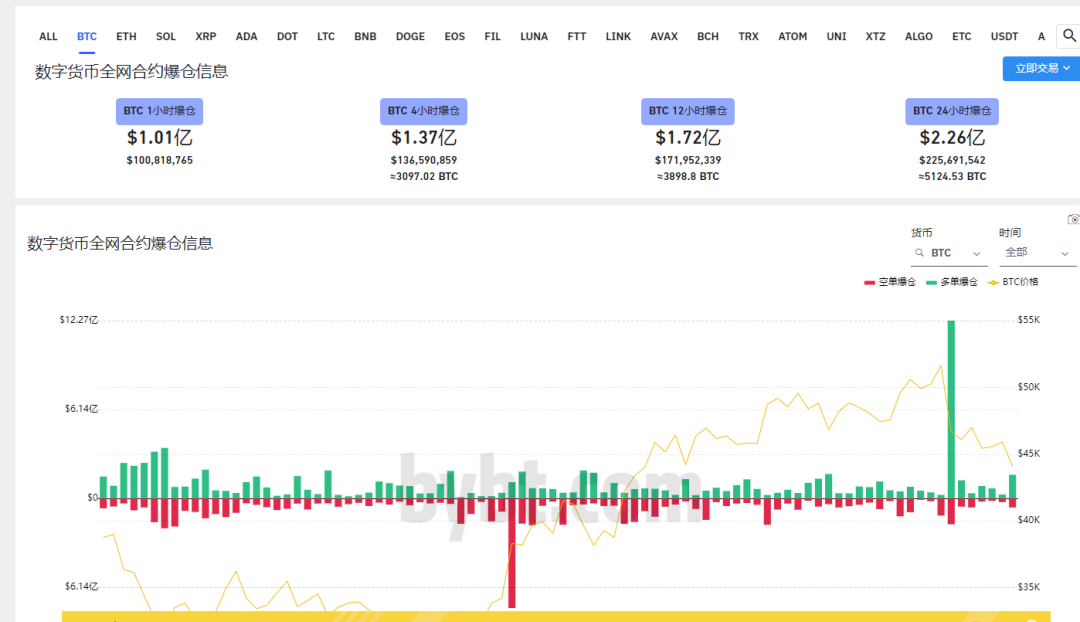The image size is (1080, 622).
Task: Click the $12.27亿 y-axis label
Action: point(79,320)
